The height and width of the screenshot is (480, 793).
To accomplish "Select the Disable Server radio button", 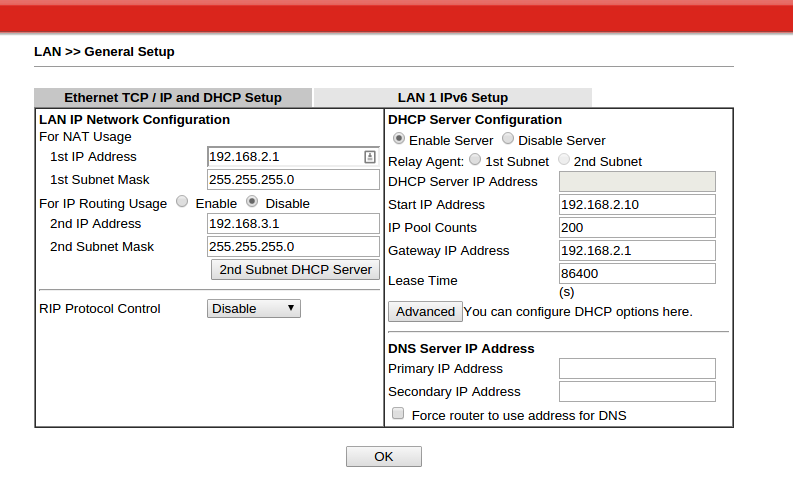I will tap(508, 138).
